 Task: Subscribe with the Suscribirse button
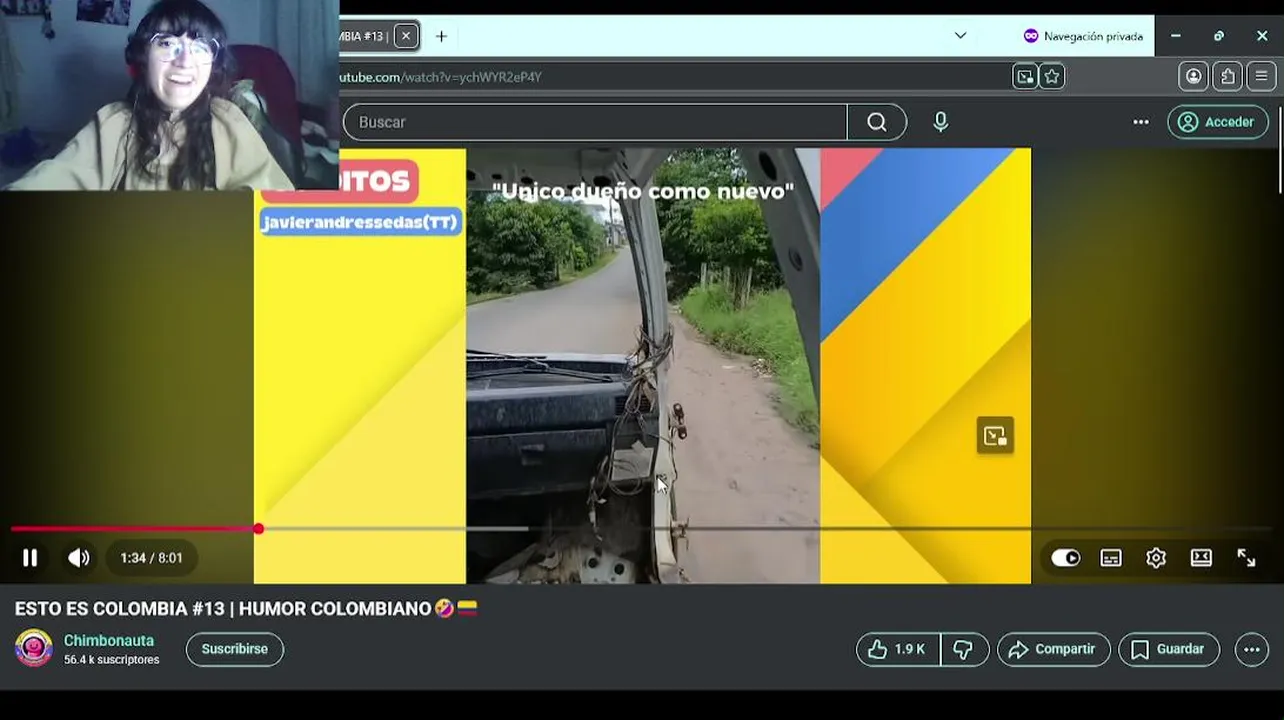pyautogui.click(x=235, y=649)
